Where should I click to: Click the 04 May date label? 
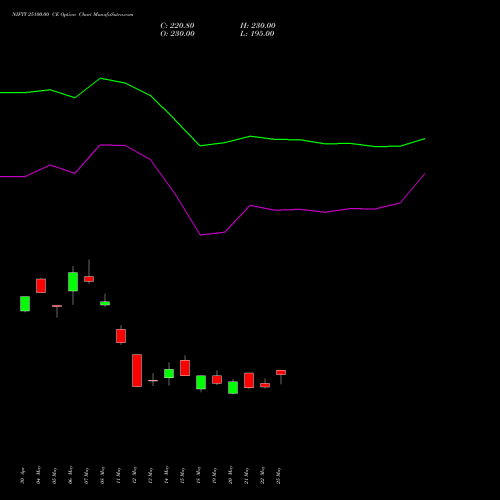click(38, 475)
